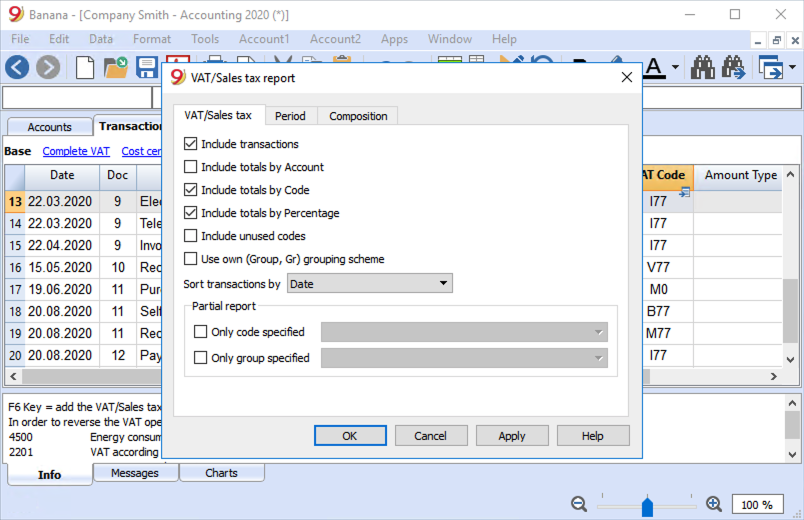Screen dimensions: 804x520
Task: Click the text color A icon
Action: click(x=654, y=67)
